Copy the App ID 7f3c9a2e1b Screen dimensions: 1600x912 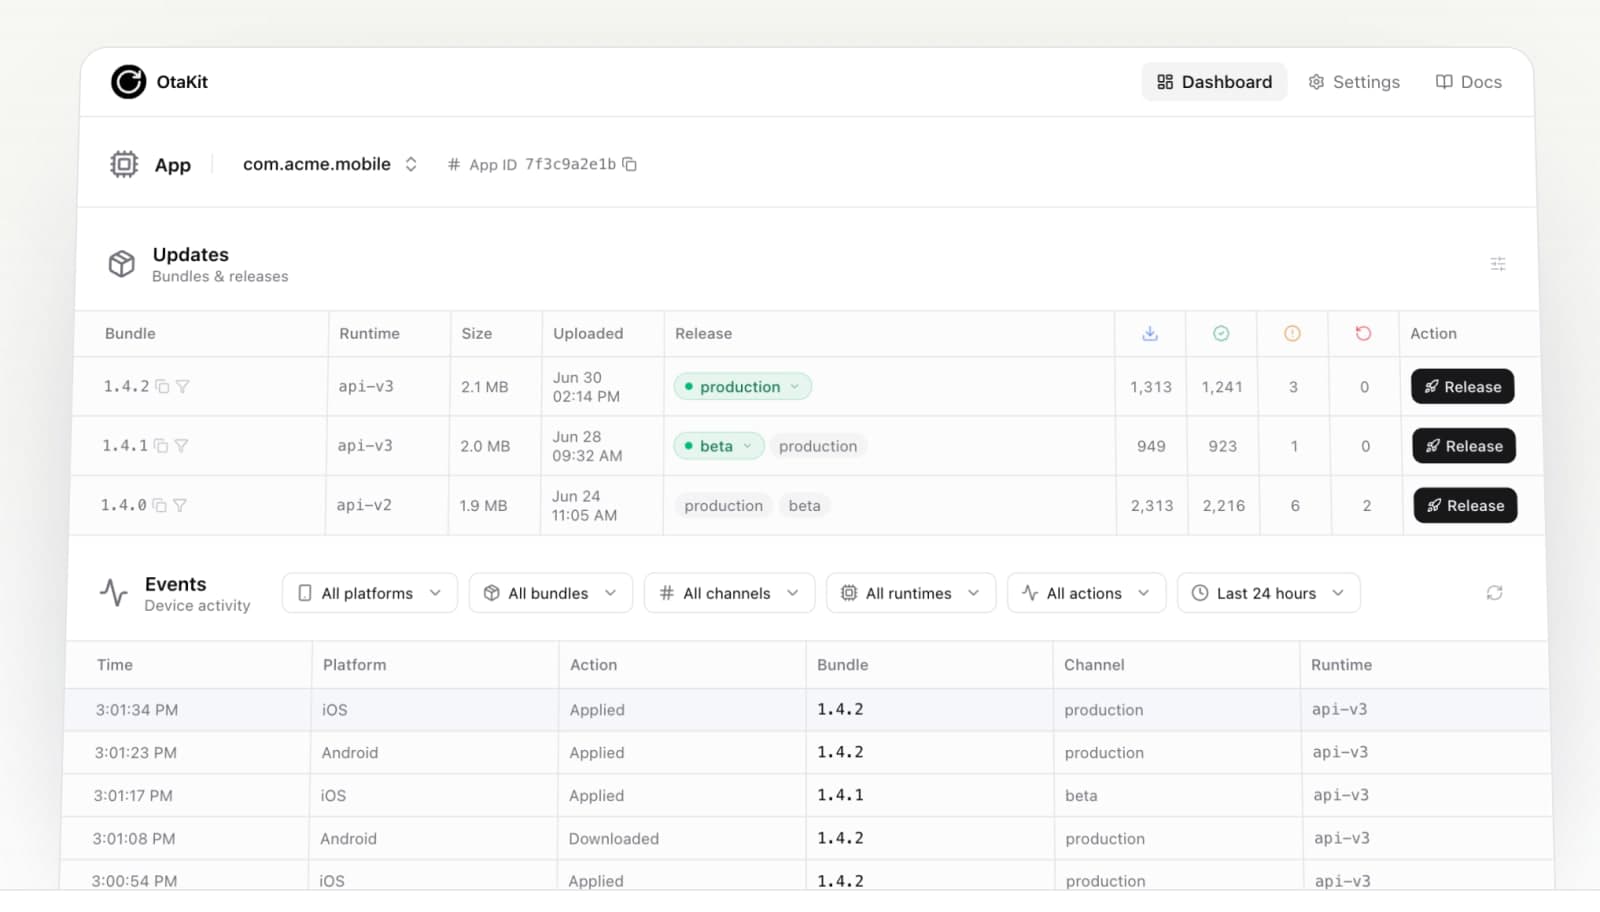[x=630, y=164]
